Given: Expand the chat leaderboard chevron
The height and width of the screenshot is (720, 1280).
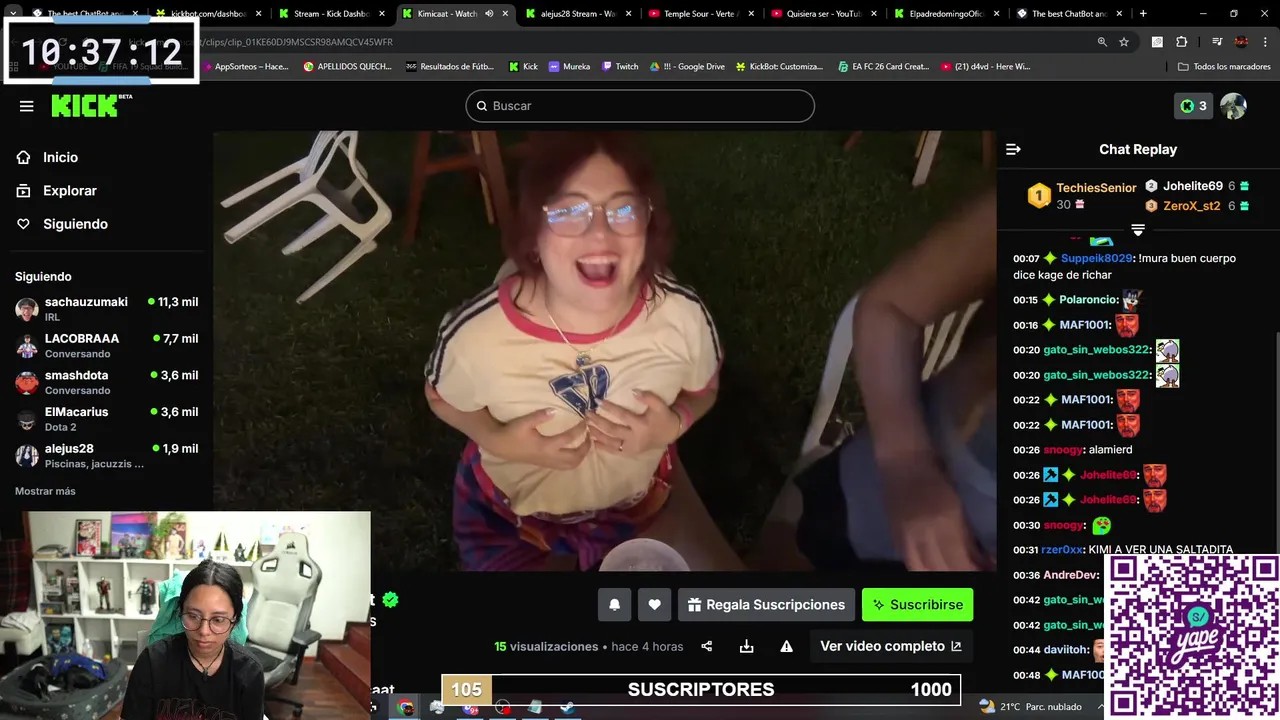Looking at the screenshot, I should [1138, 230].
